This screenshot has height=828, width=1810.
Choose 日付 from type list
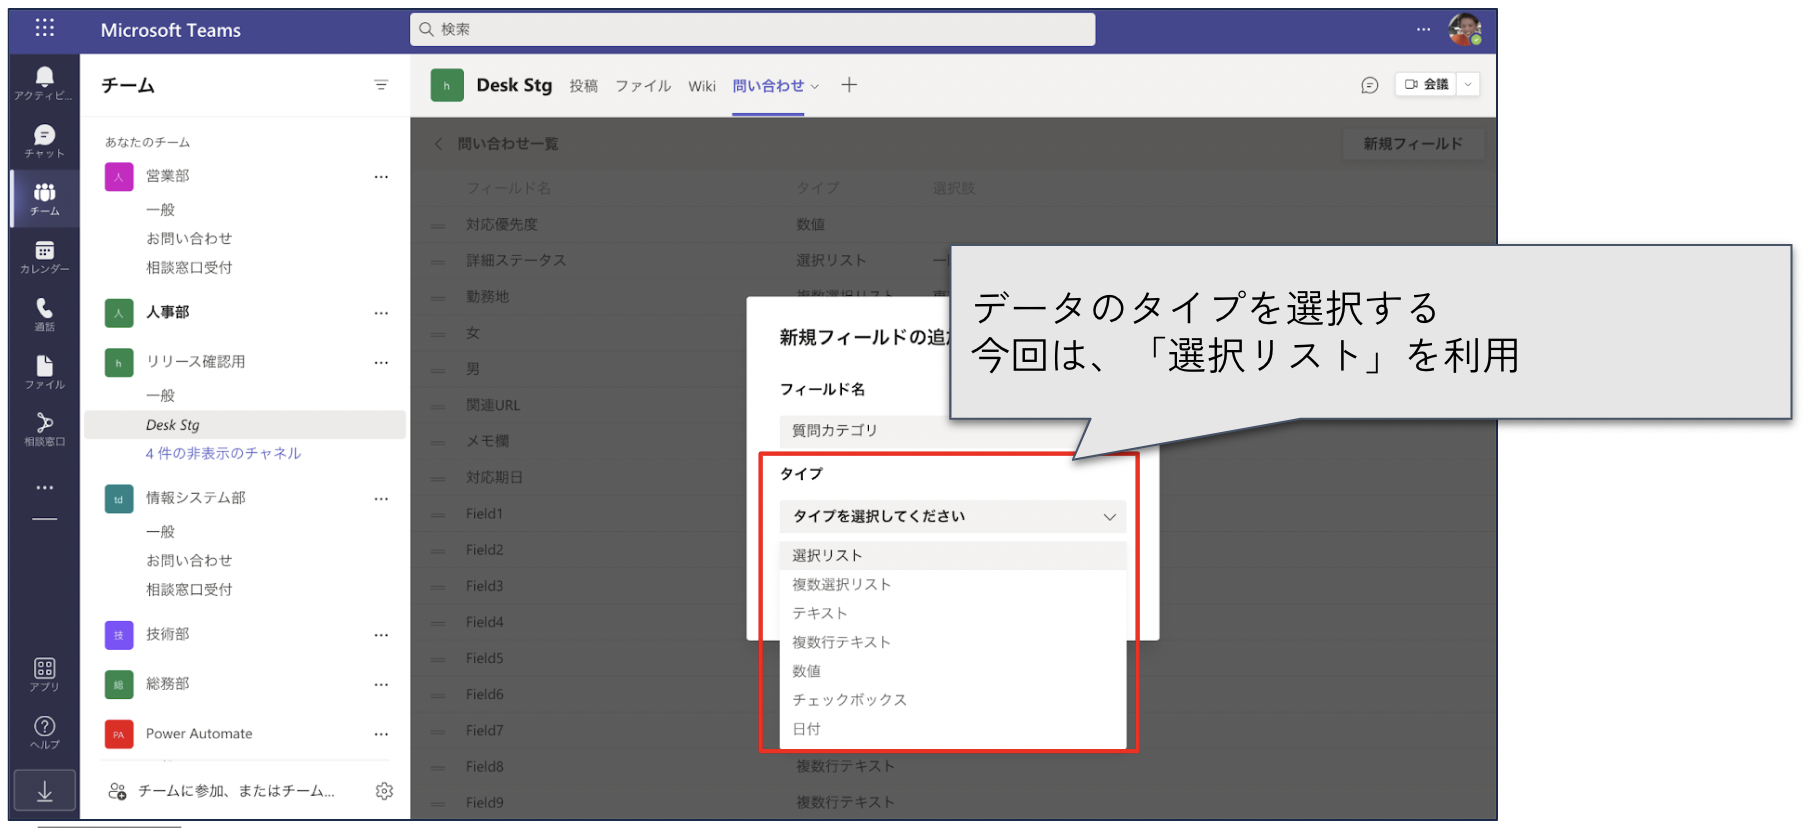[x=953, y=729]
